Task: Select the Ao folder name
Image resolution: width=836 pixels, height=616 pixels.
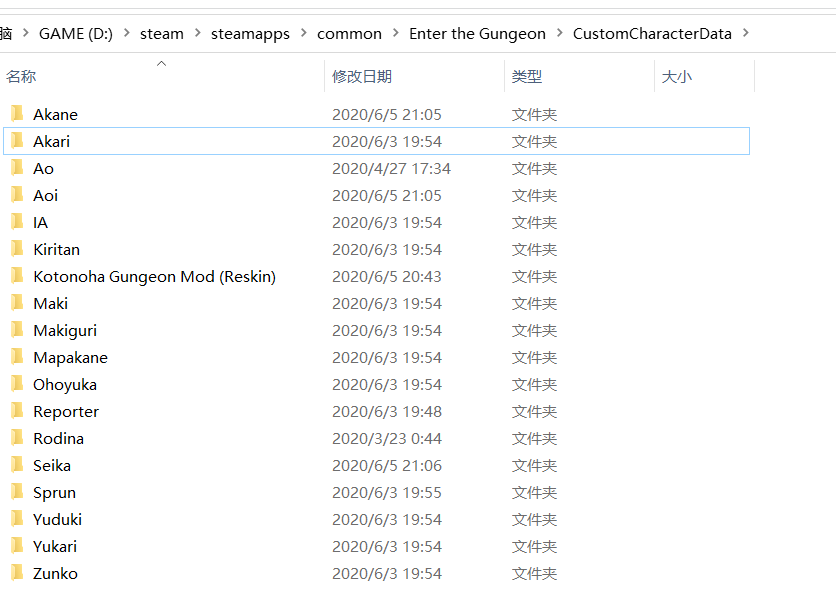Action: 43,169
